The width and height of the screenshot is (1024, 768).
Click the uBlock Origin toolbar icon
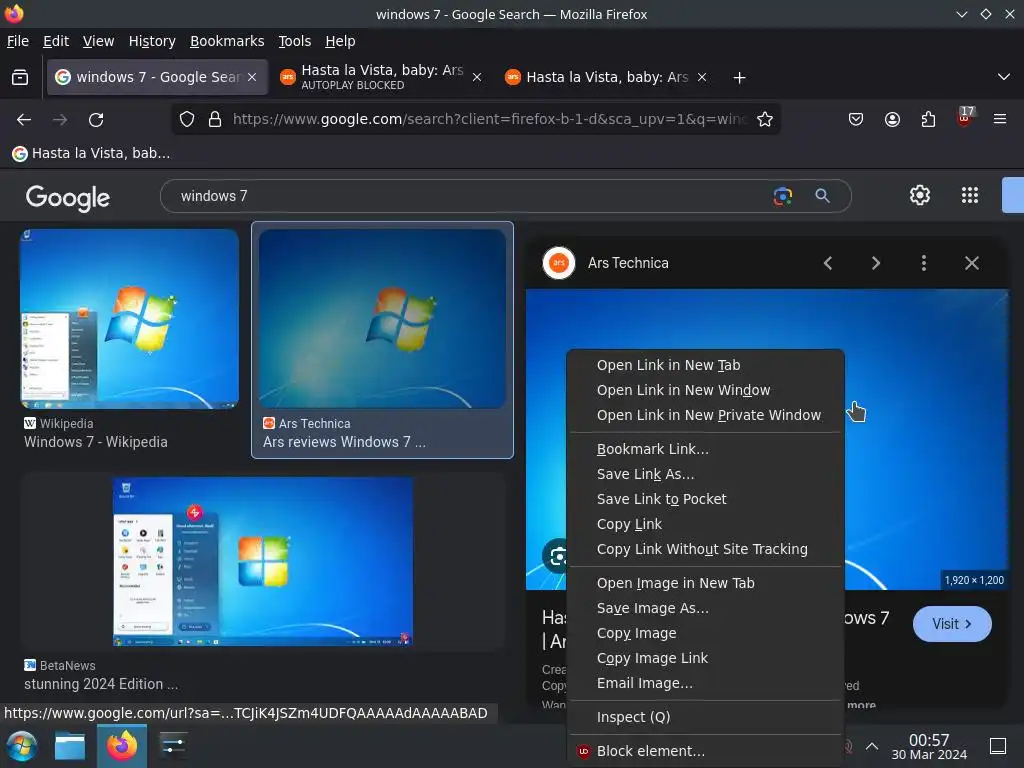click(x=965, y=118)
